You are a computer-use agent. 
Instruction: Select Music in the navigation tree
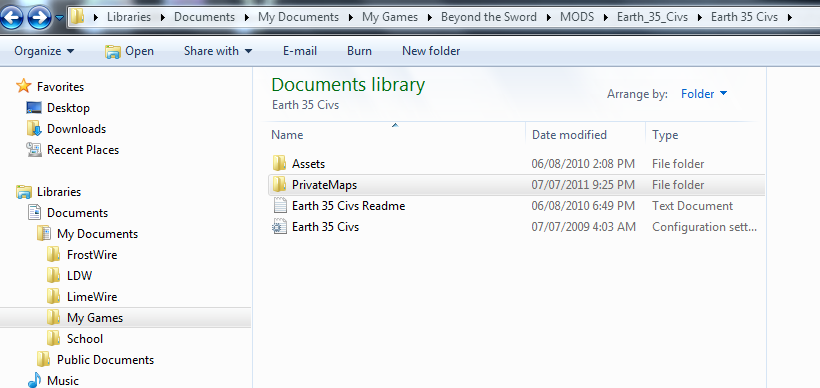(63, 380)
